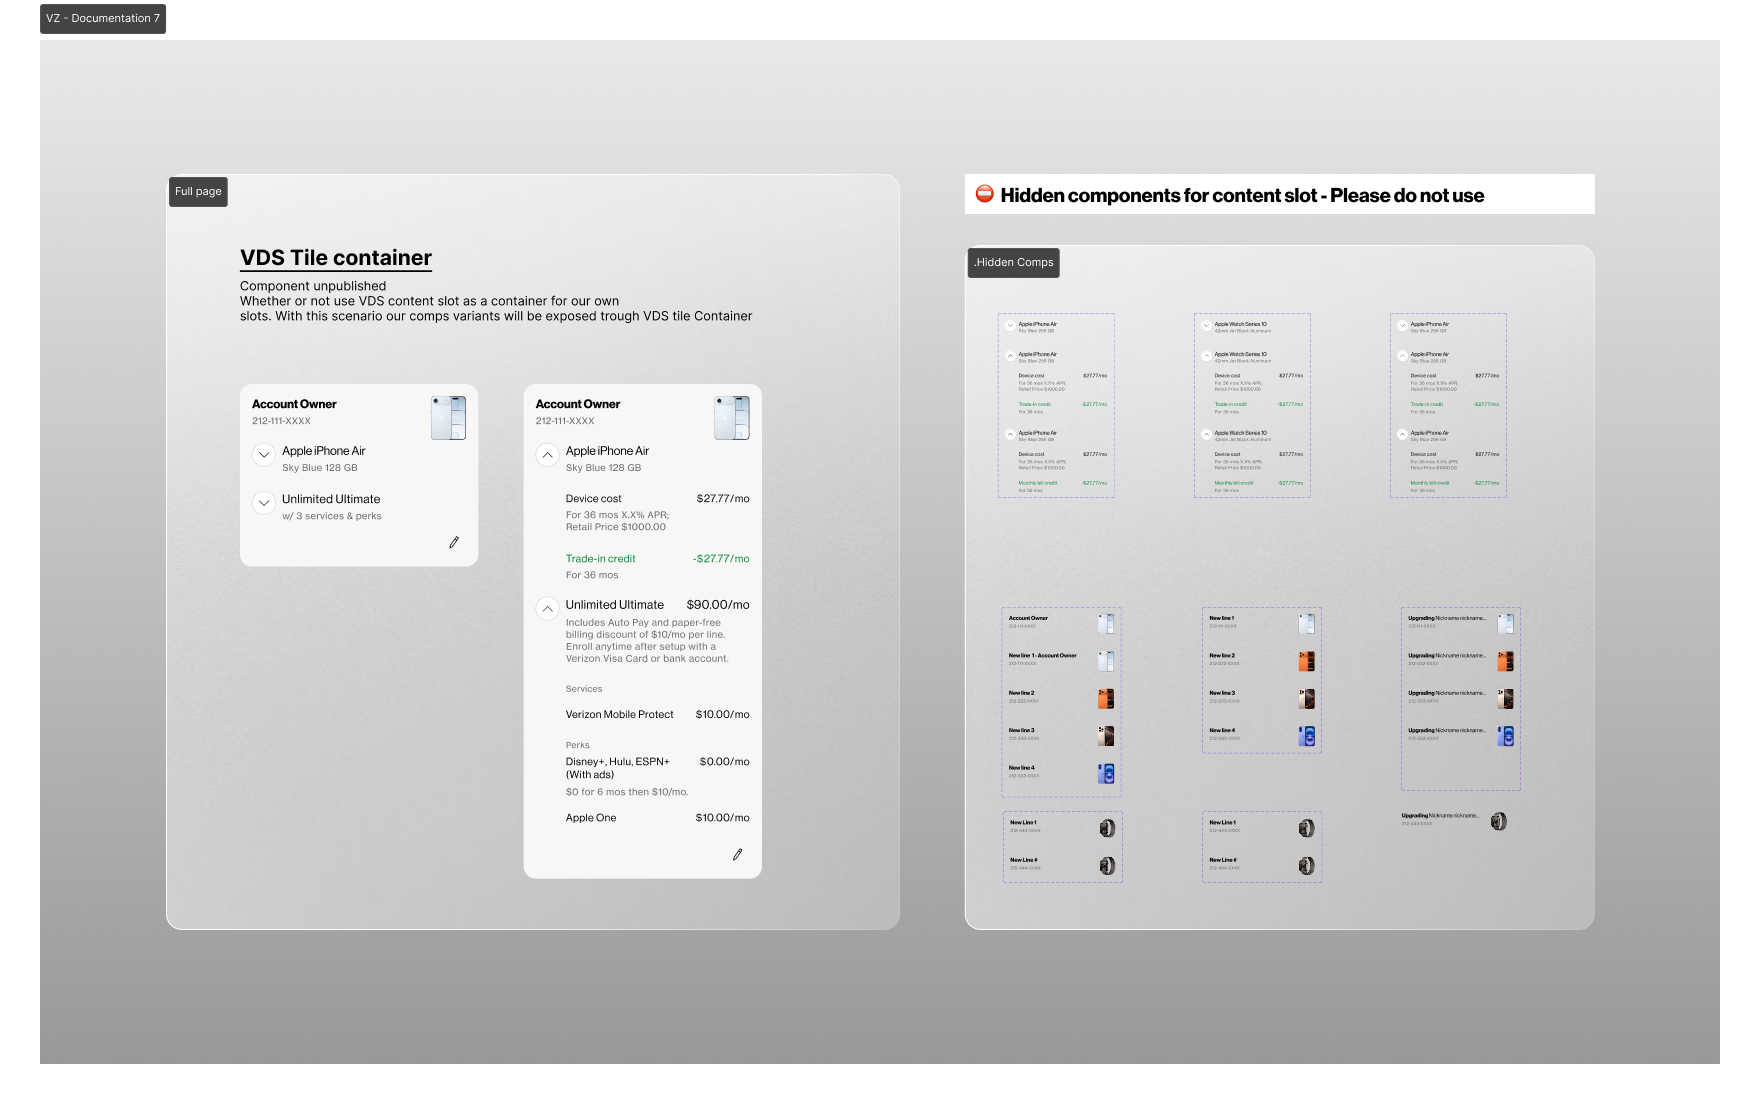Collapse the Apple iPhone Air section on the expanded card
Screen dimensions: 1760x1104
pyautogui.click(x=547, y=455)
